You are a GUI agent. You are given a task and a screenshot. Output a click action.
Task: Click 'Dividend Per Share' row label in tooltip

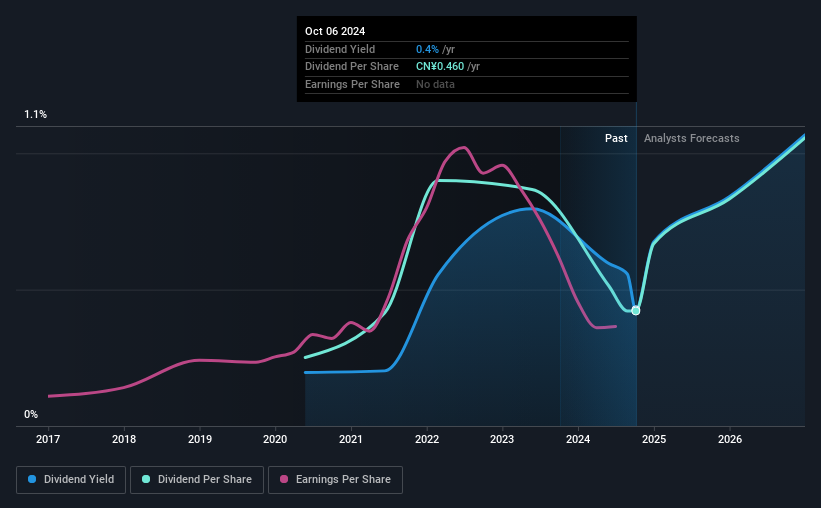(x=352, y=67)
